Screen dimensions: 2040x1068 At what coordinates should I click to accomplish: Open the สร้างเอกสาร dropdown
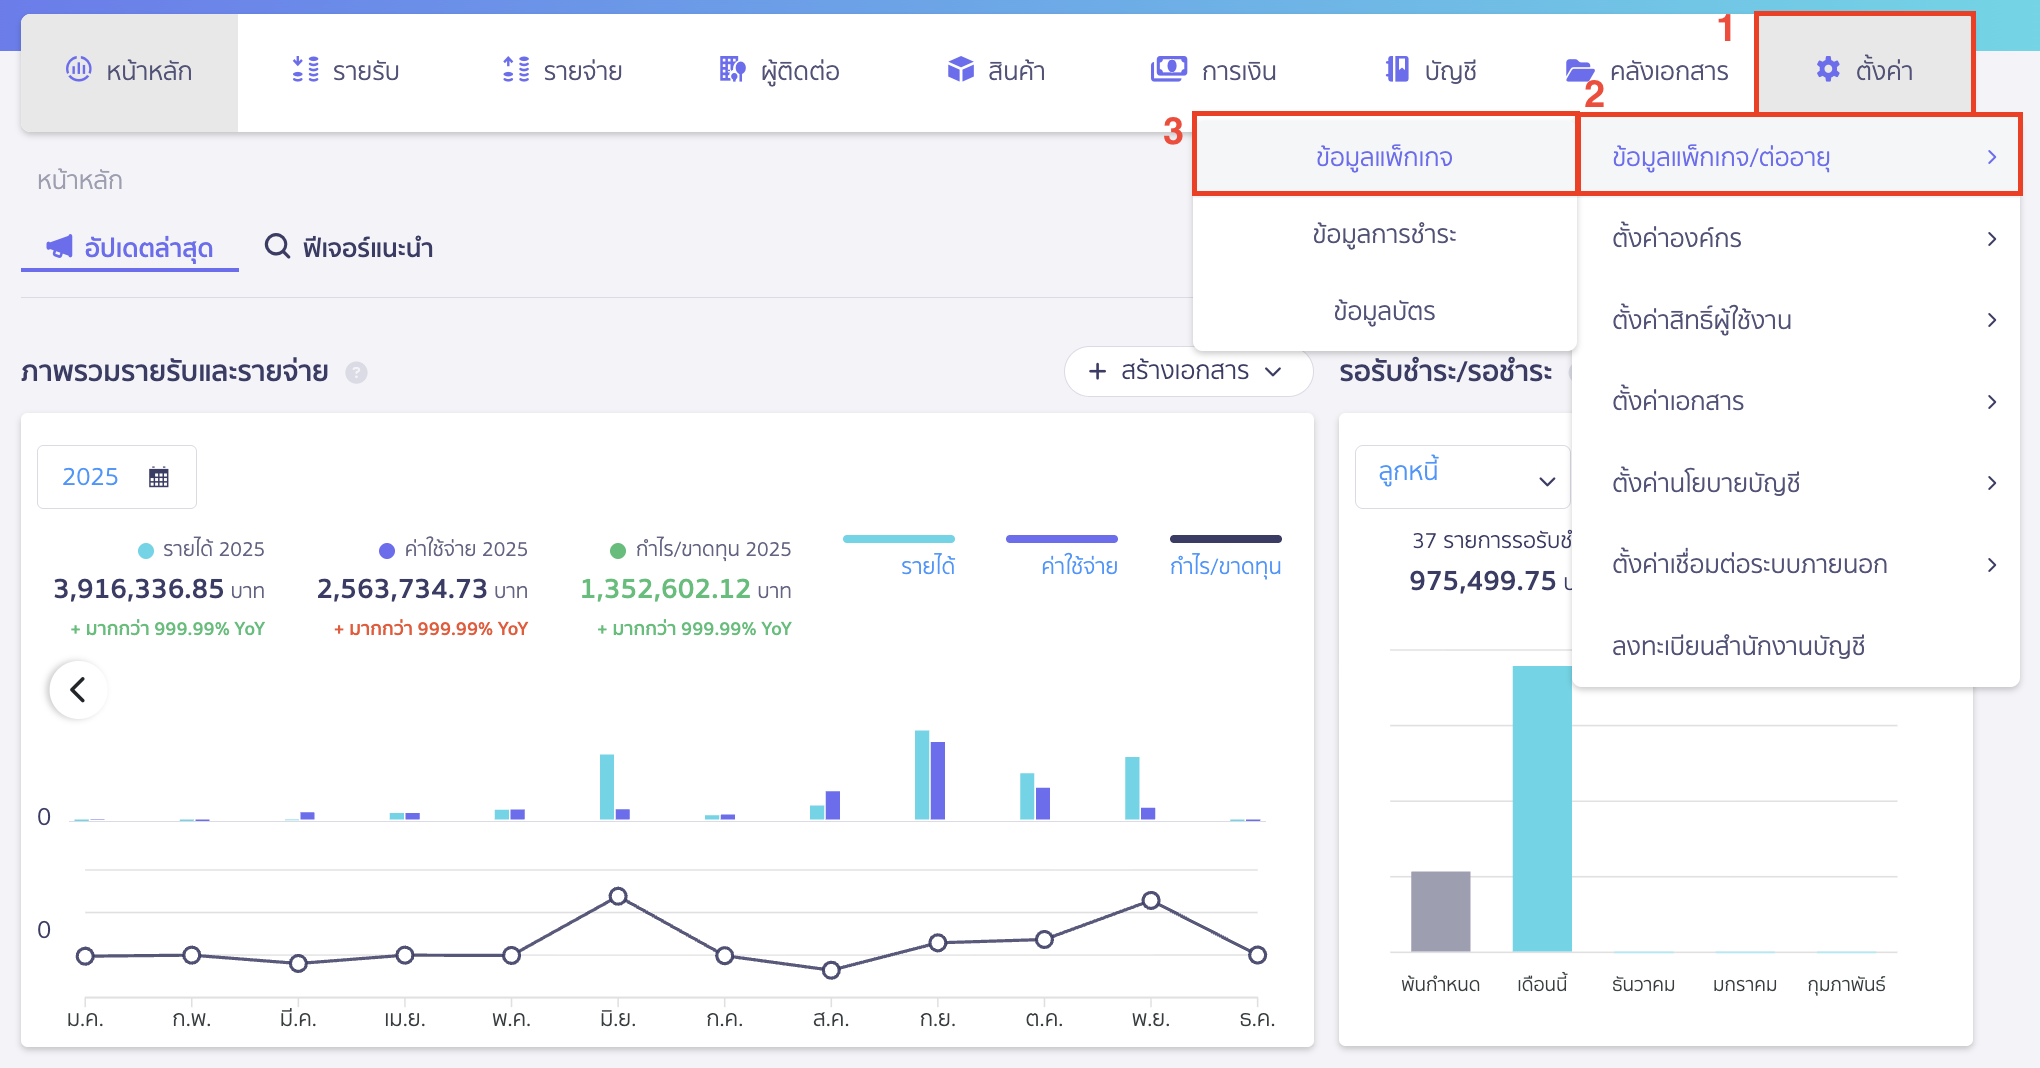coord(1188,371)
